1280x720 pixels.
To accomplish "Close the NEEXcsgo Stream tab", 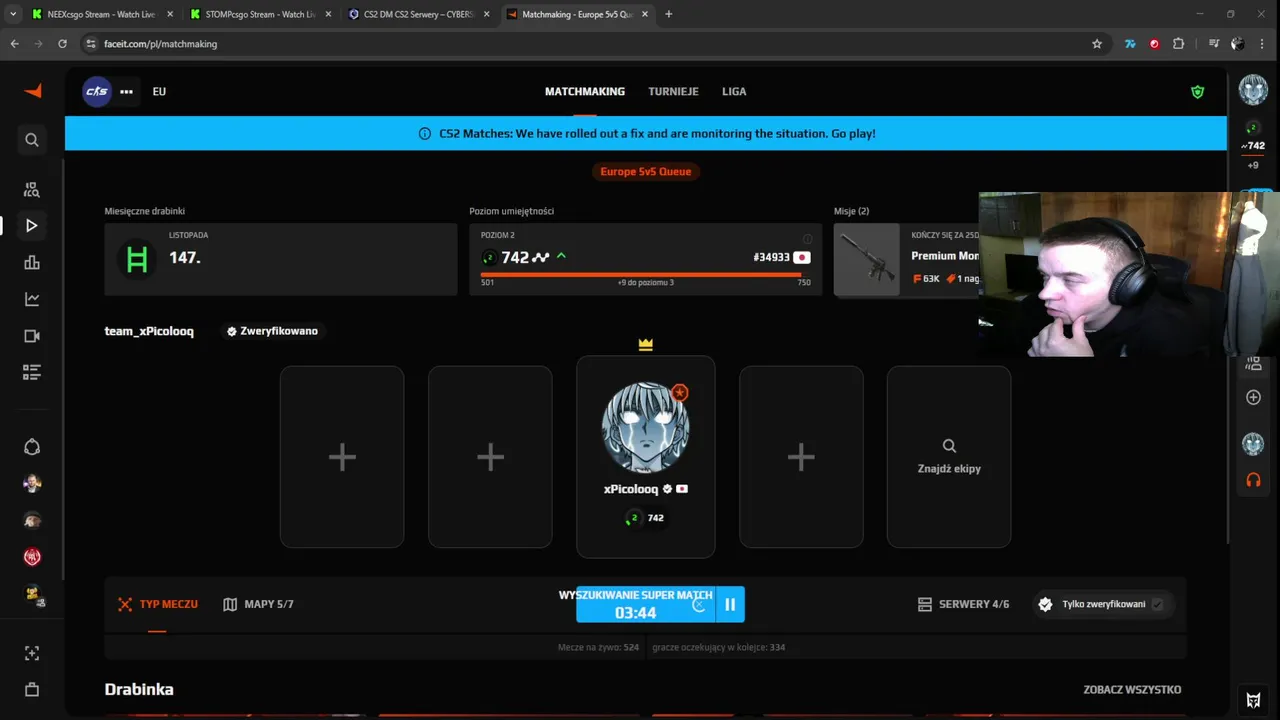I will click(x=169, y=14).
